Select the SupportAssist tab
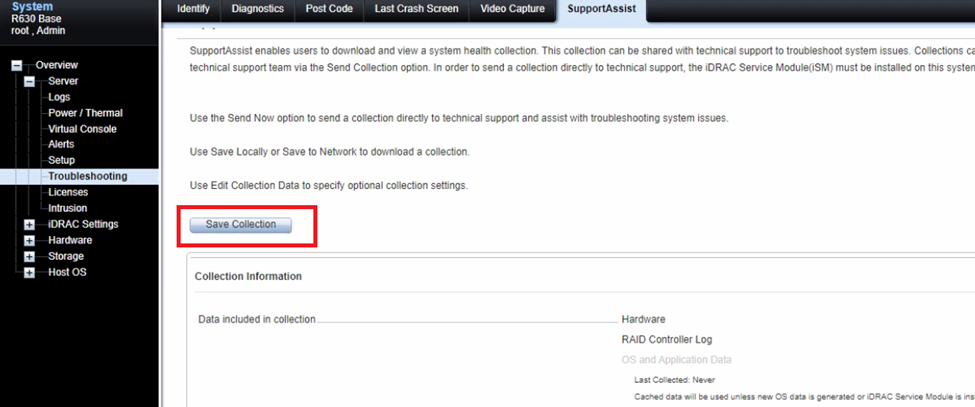The image size is (975, 407). (x=601, y=9)
